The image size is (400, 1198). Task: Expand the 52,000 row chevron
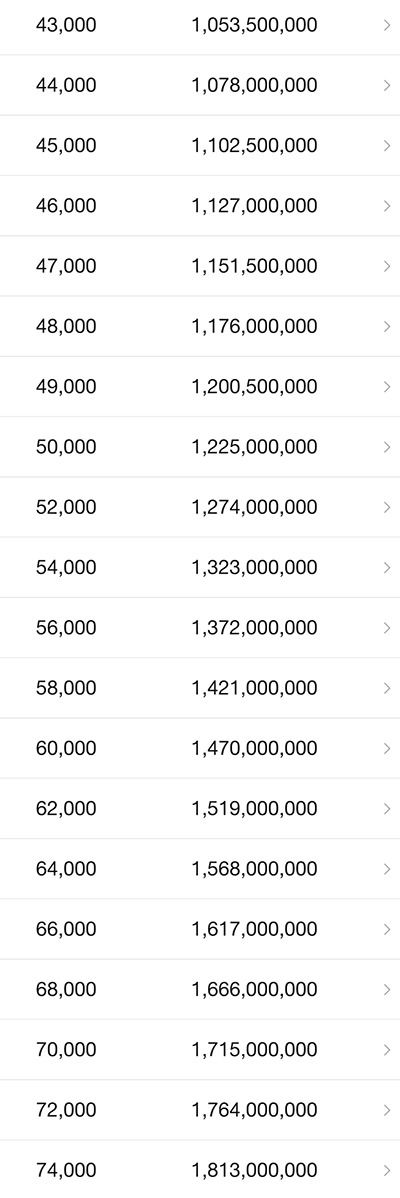tap(387, 507)
